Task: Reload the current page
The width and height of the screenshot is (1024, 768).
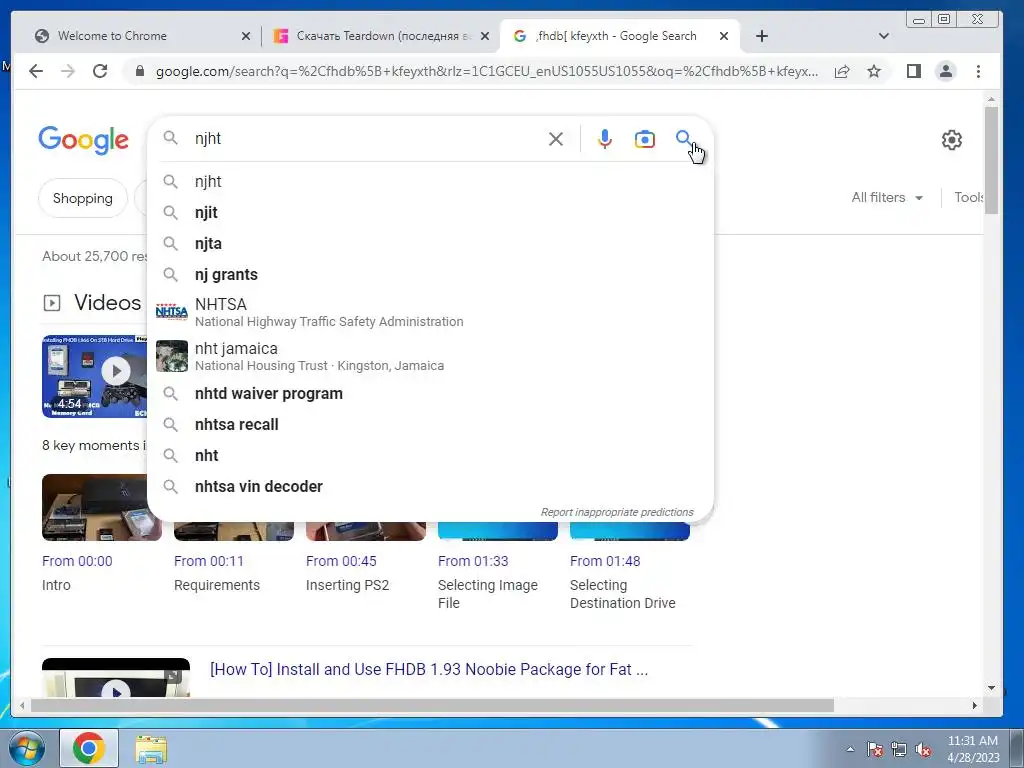Action: click(100, 71)
